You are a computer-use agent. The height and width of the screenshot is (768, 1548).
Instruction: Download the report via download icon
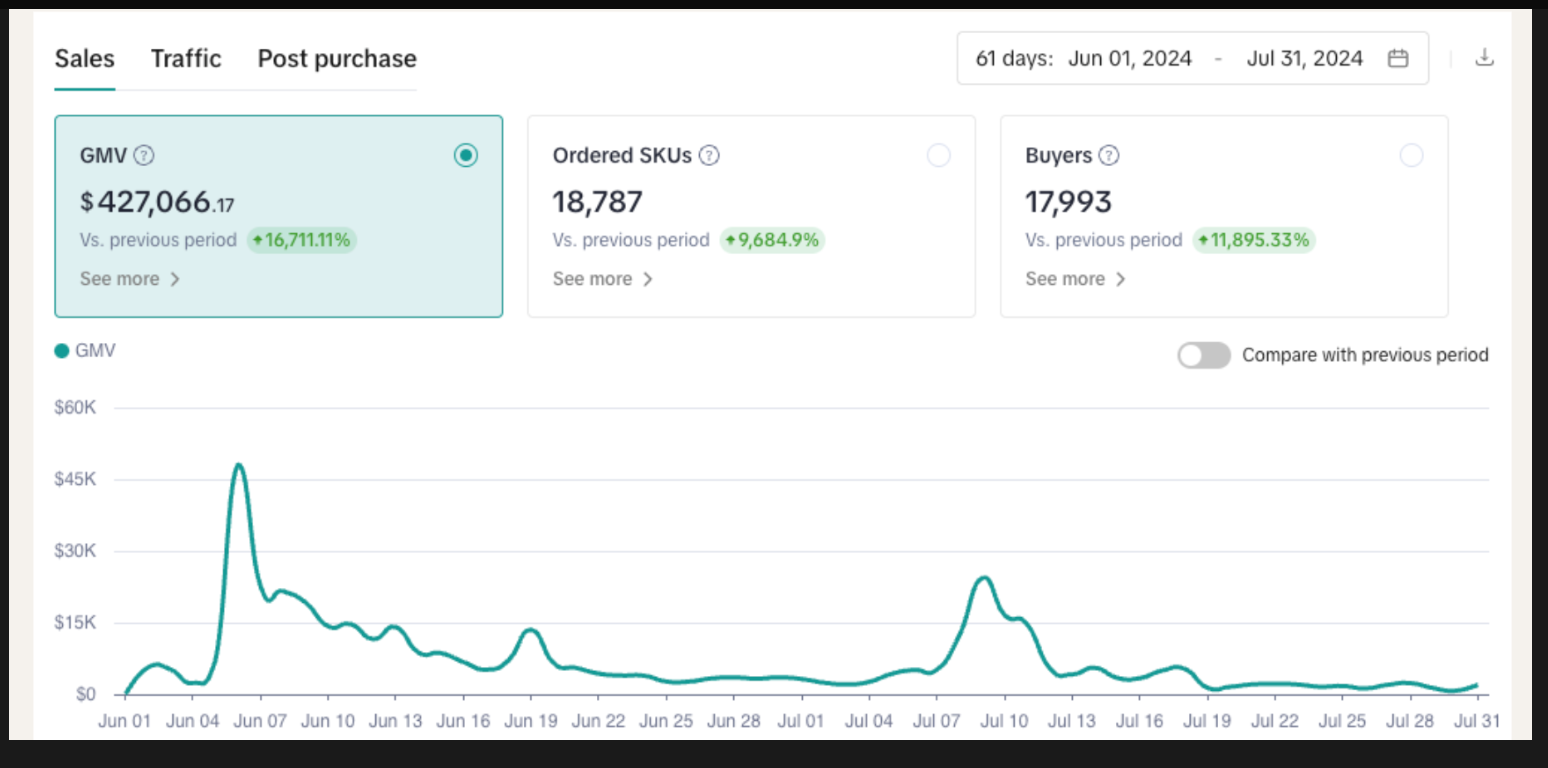[x=1485, y=58]
